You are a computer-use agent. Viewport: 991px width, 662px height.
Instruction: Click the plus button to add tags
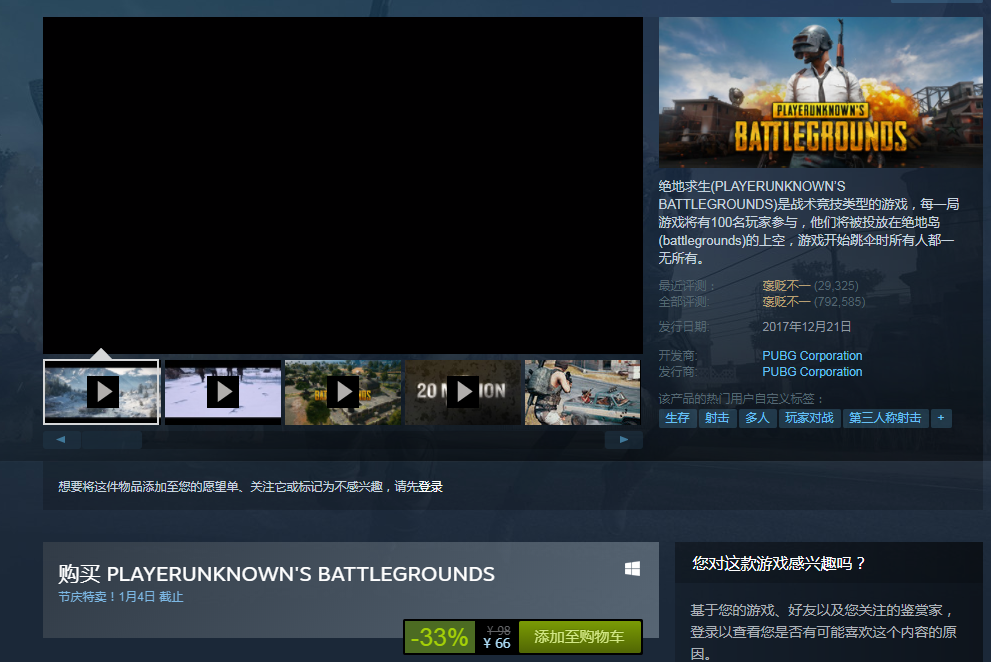coord(941,418)
